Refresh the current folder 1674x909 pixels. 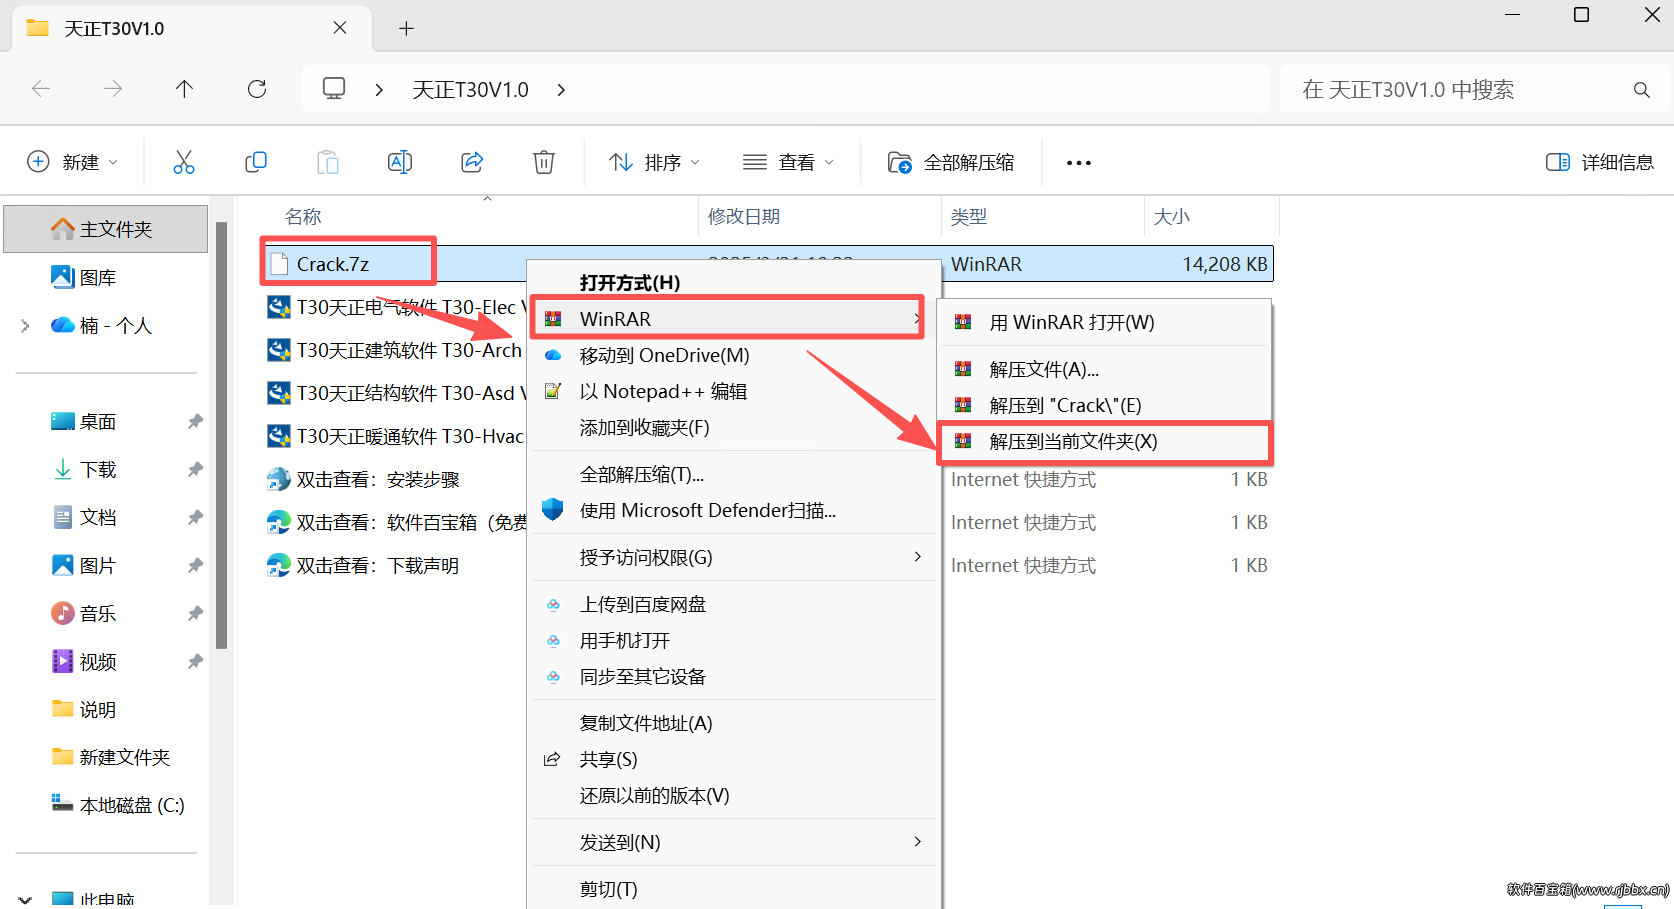[257, 89]
